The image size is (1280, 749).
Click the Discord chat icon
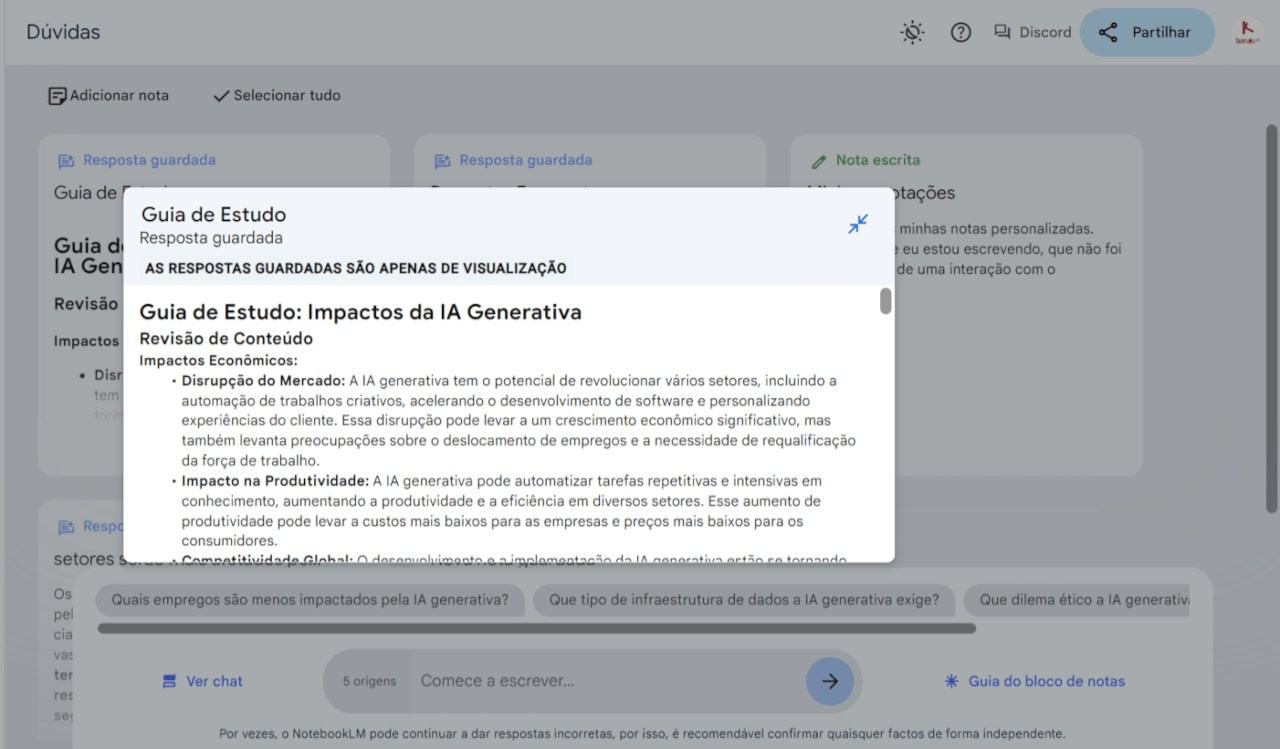click(1002, 32)
